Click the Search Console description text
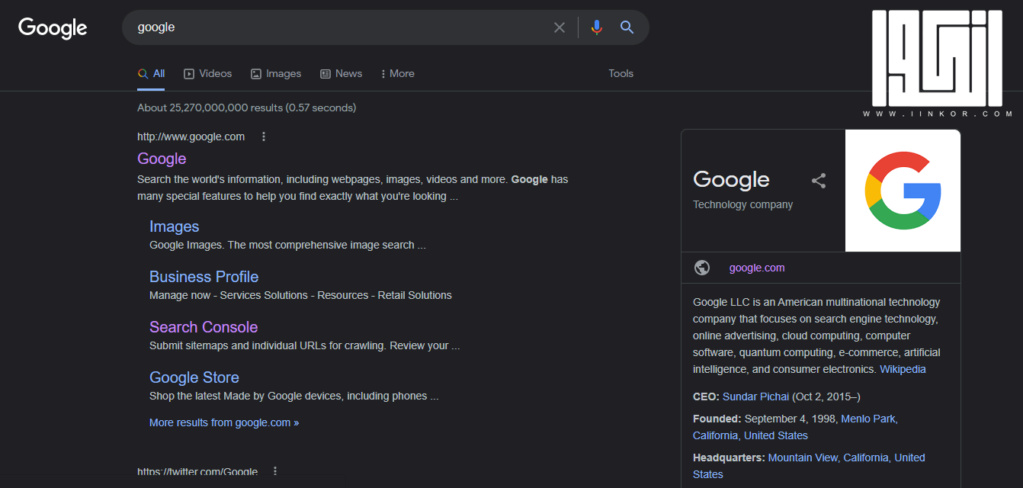Screen dimensions: 1023x488 (x=305, y=346)
